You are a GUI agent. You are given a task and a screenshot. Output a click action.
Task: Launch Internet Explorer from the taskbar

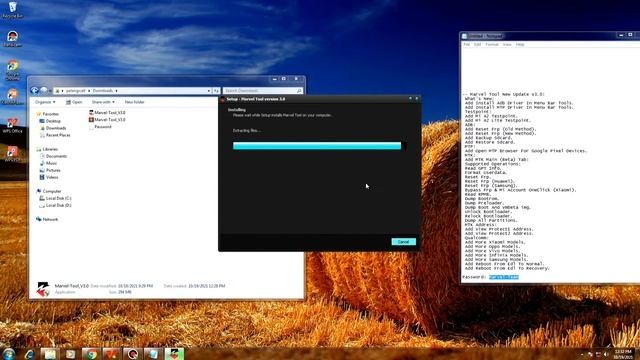click(x=29, y=354)
